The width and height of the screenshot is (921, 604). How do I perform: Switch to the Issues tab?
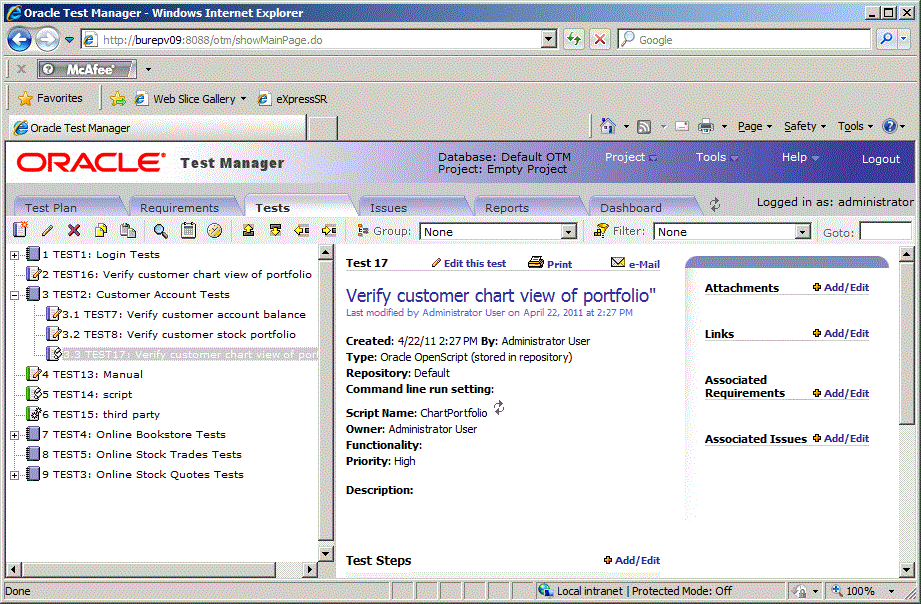(388, 207)
